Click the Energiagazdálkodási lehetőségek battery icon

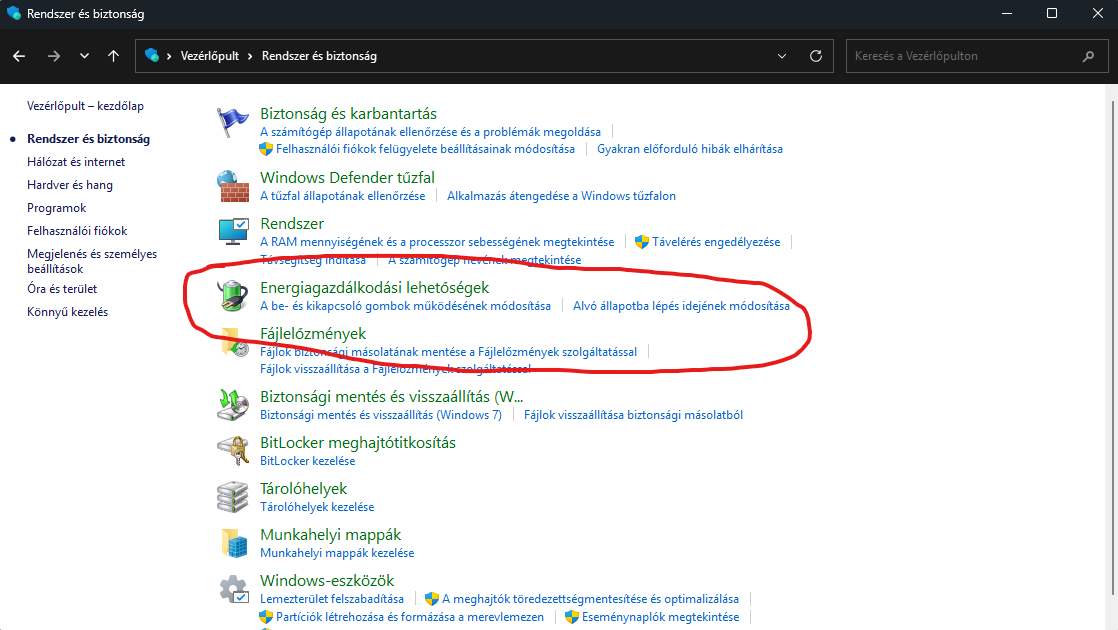[x=233, y=295]
